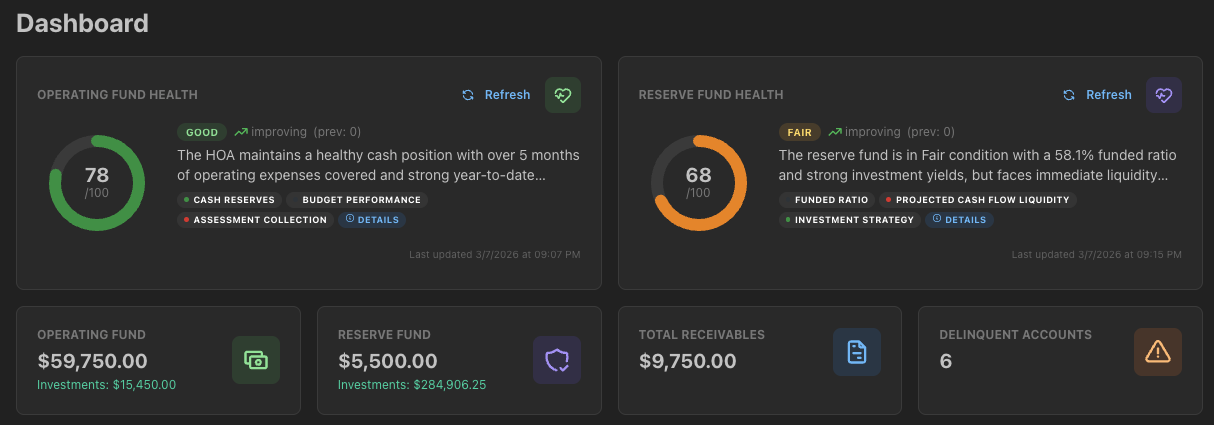1214x425 pixels.
Task: Select the Investment Strategy tag
Action: click(849, 220)
